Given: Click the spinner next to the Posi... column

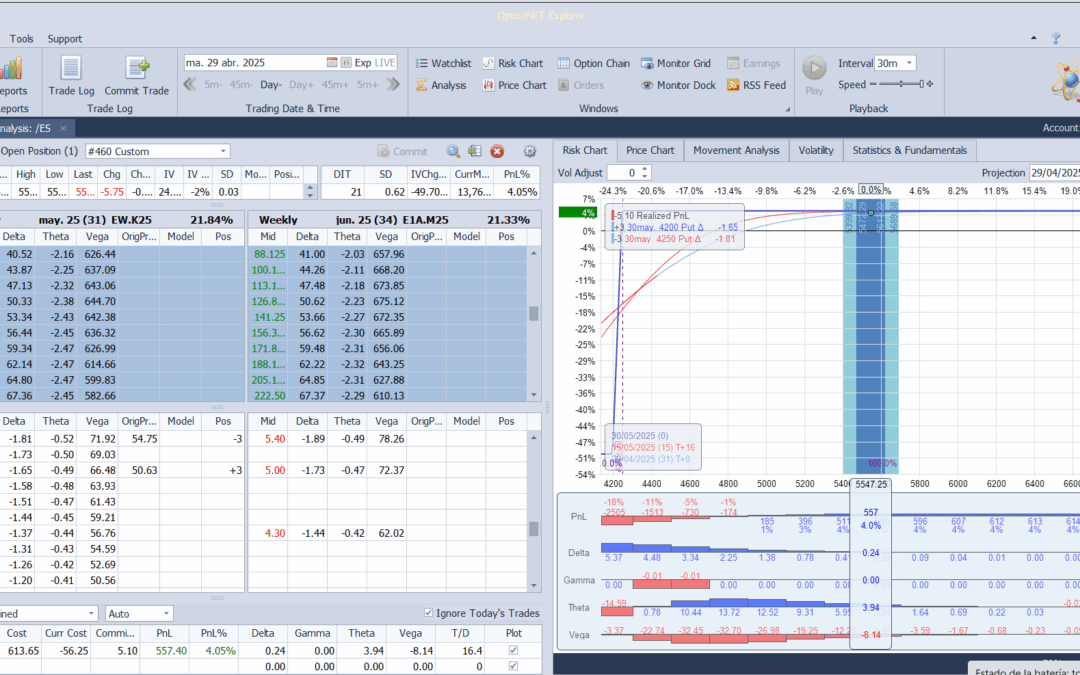Looking at the screenshot, I should click(310, 192).
